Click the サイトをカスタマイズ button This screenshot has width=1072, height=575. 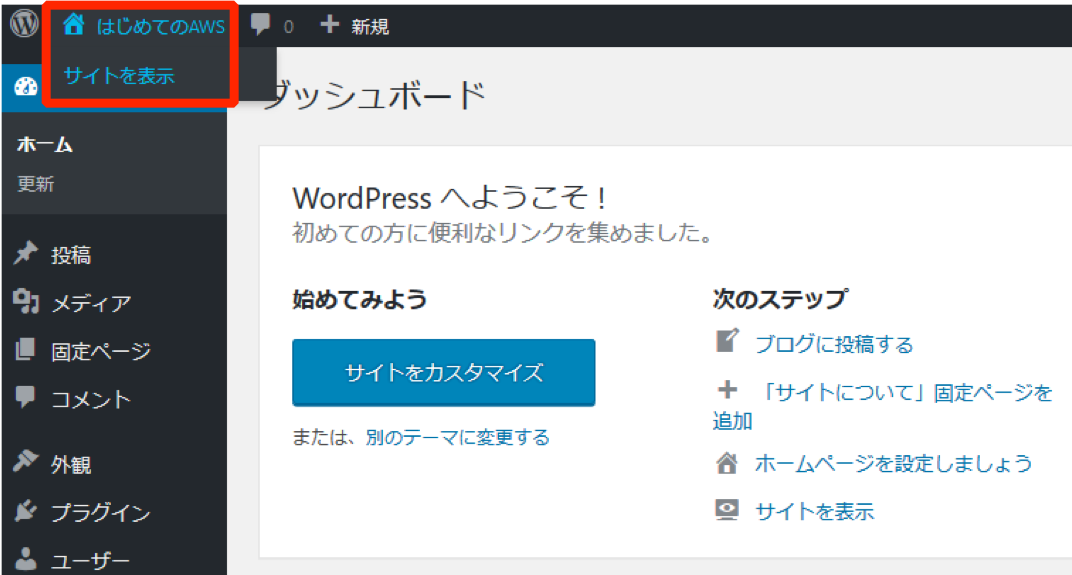[x=444, y=373]
